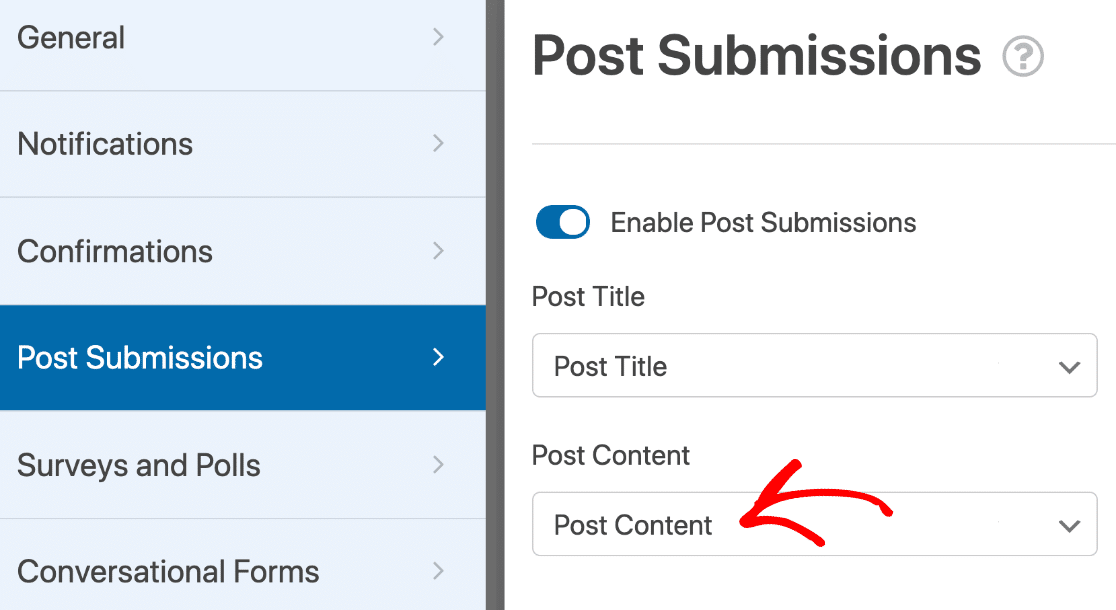This screenshot has width=1116, height=610.
Task: Open the Post Content dropdown
Action: pos(814,524)
